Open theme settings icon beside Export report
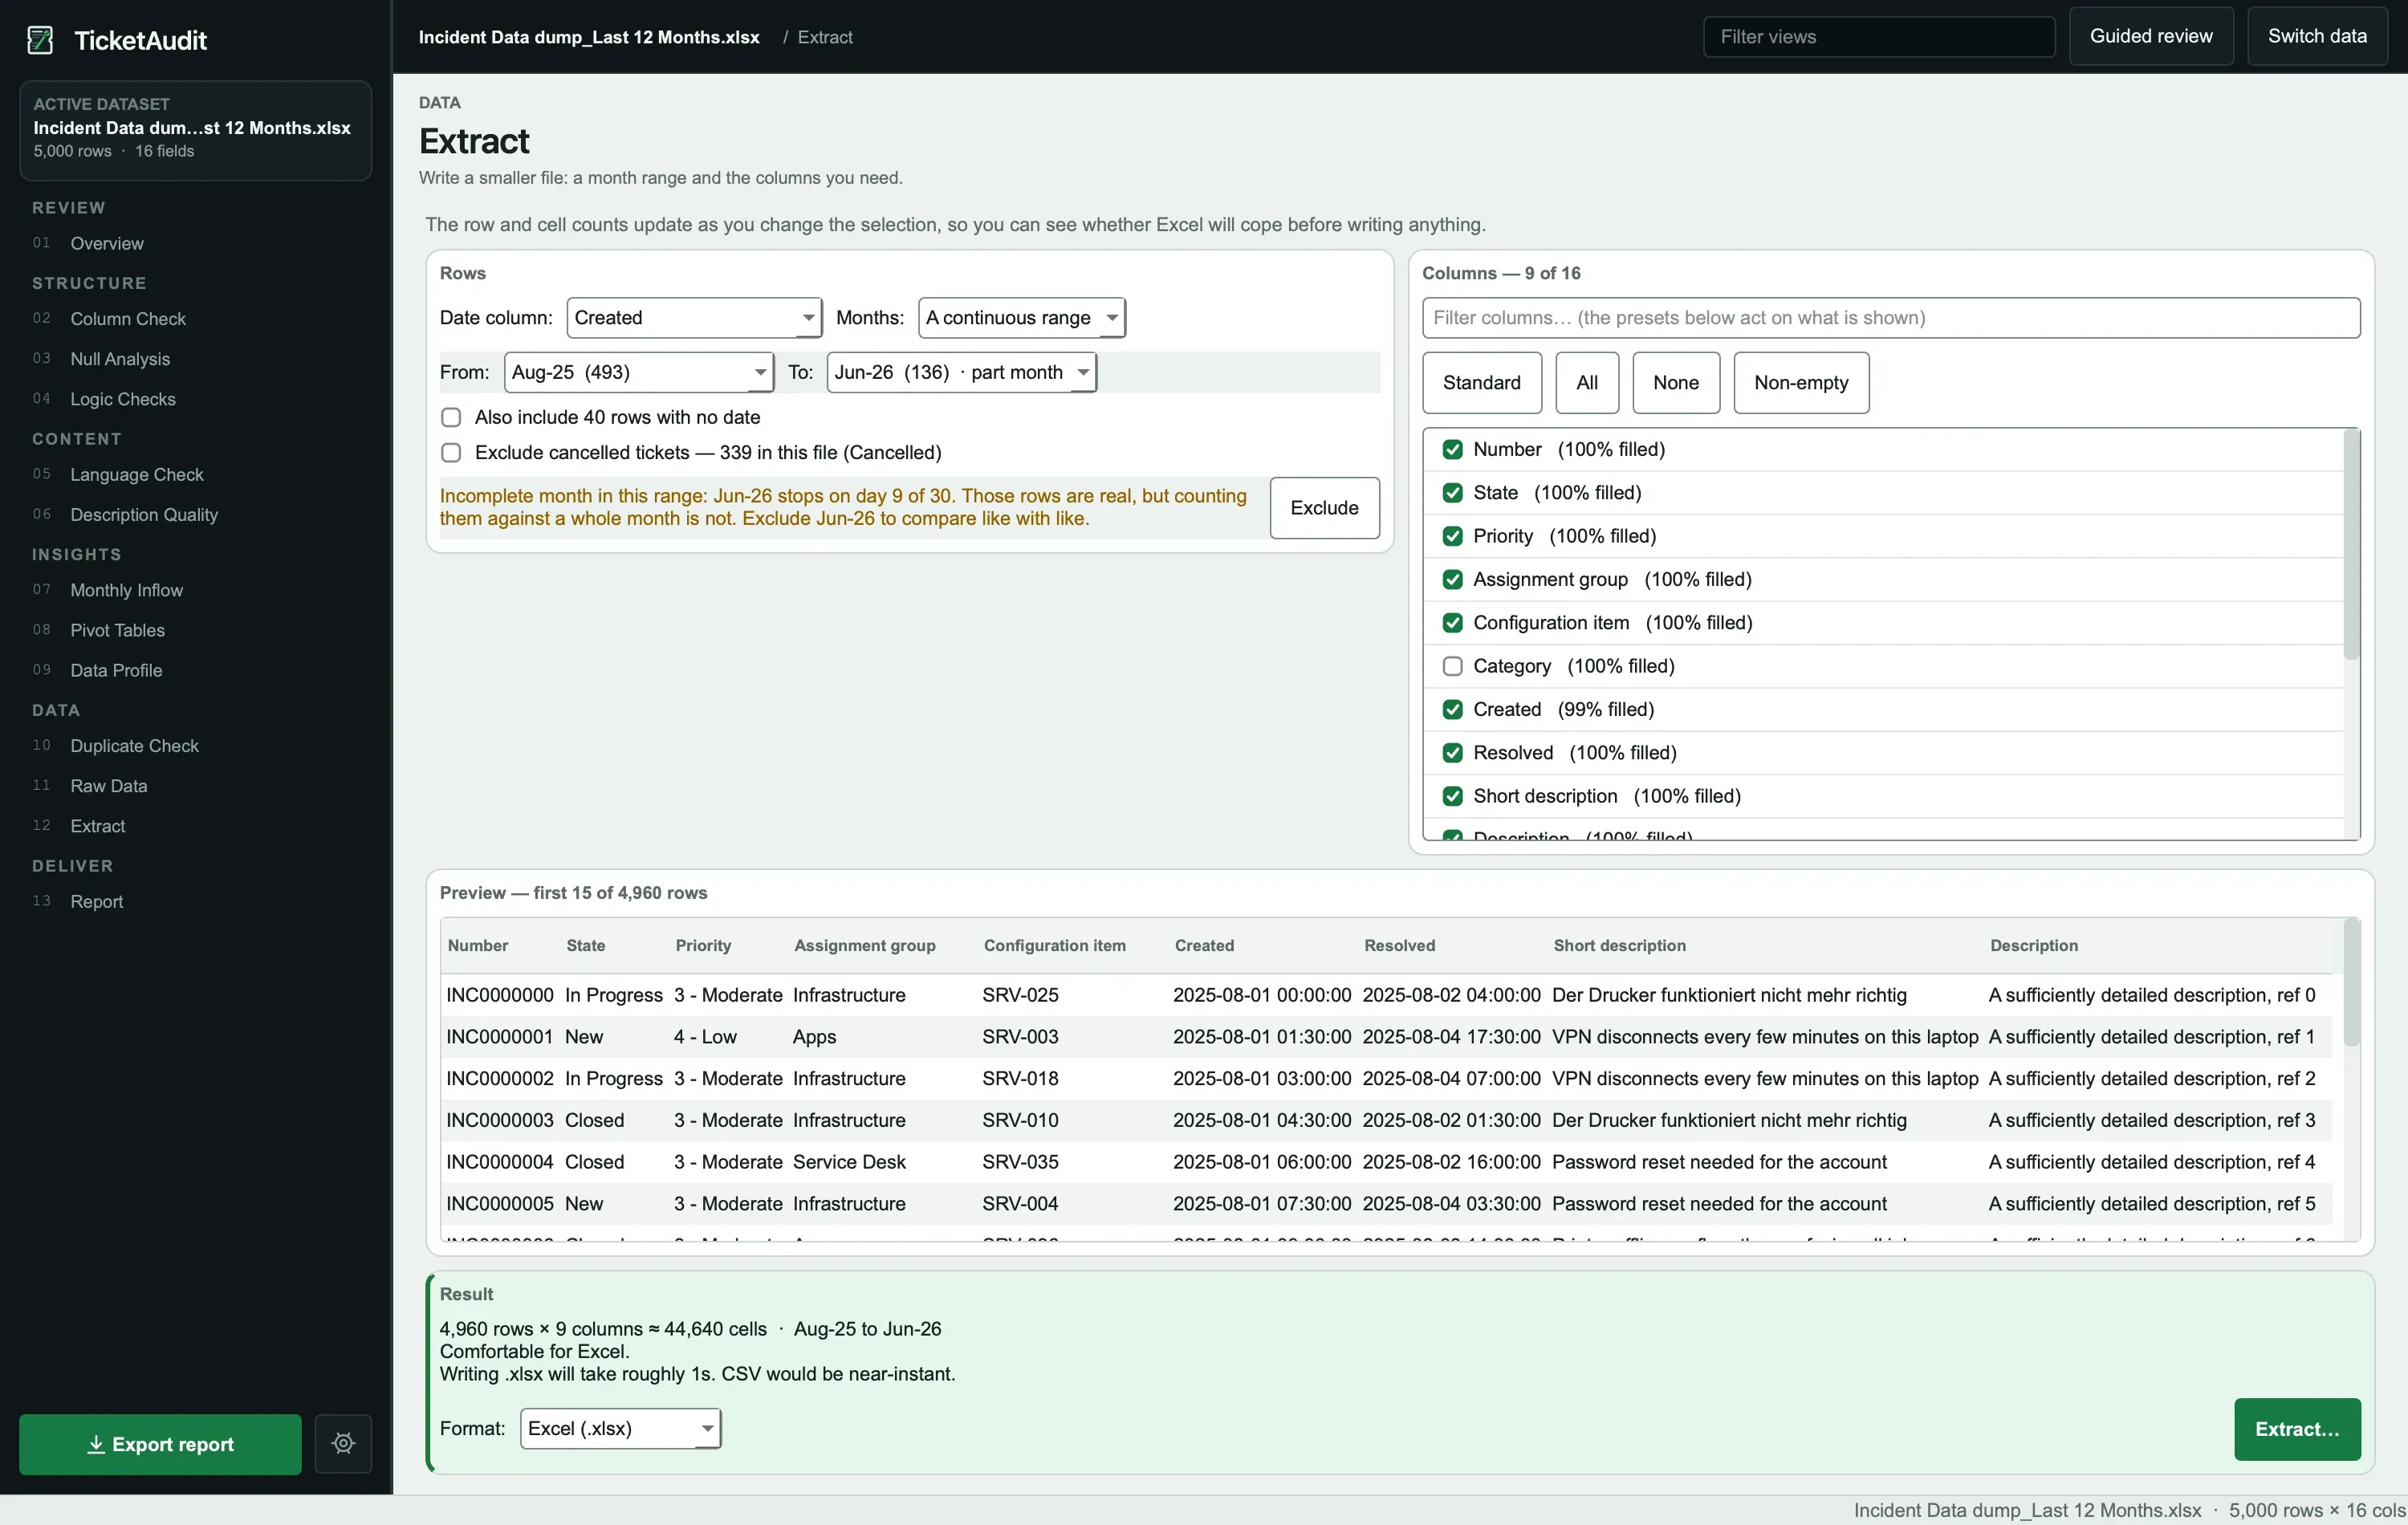This screenshot has height=1525, width=2408. [343, 1443]
